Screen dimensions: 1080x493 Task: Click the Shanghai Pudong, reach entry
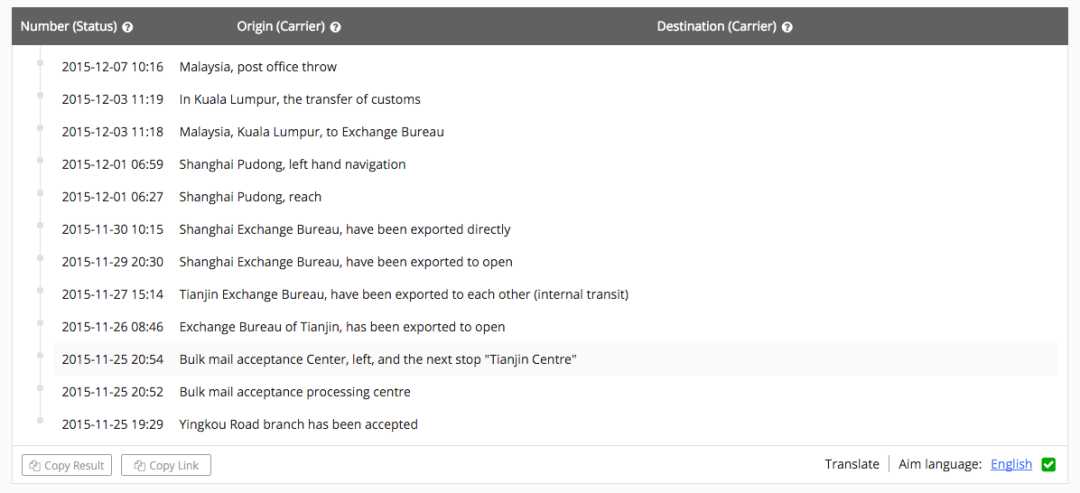pos(250,197)
